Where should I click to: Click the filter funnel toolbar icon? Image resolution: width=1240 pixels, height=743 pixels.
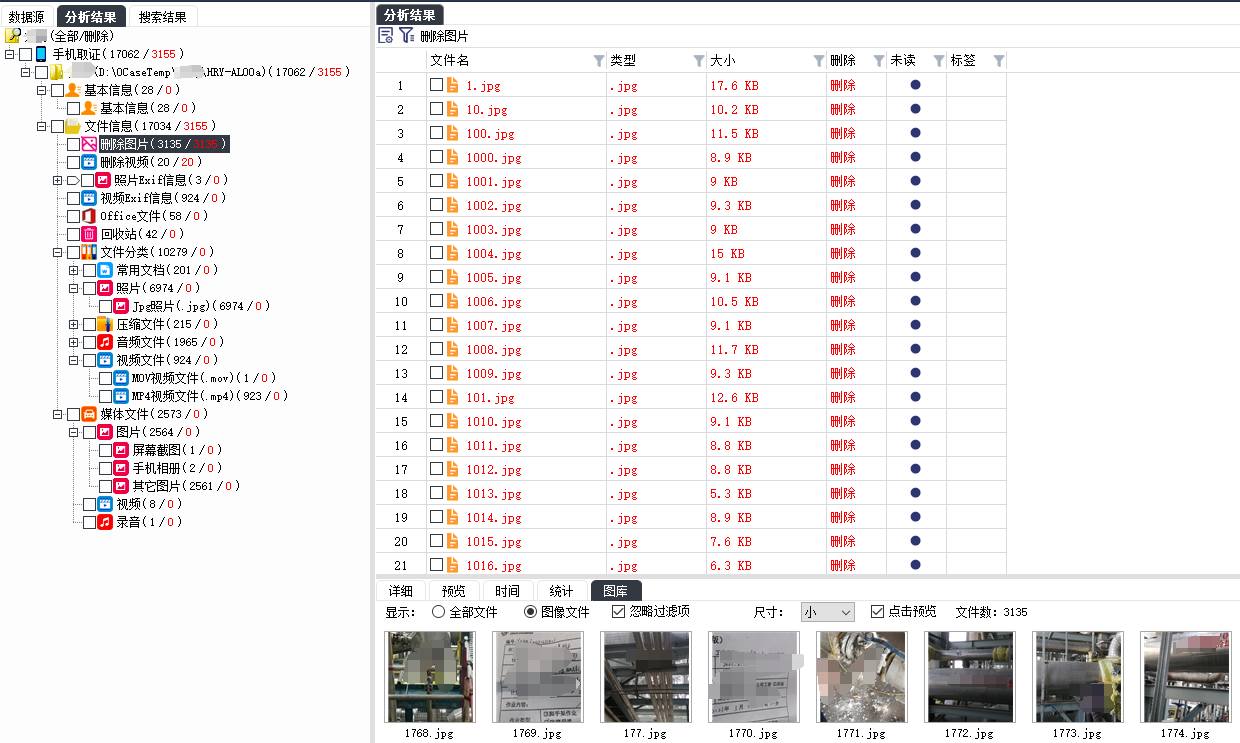(406, 36)
